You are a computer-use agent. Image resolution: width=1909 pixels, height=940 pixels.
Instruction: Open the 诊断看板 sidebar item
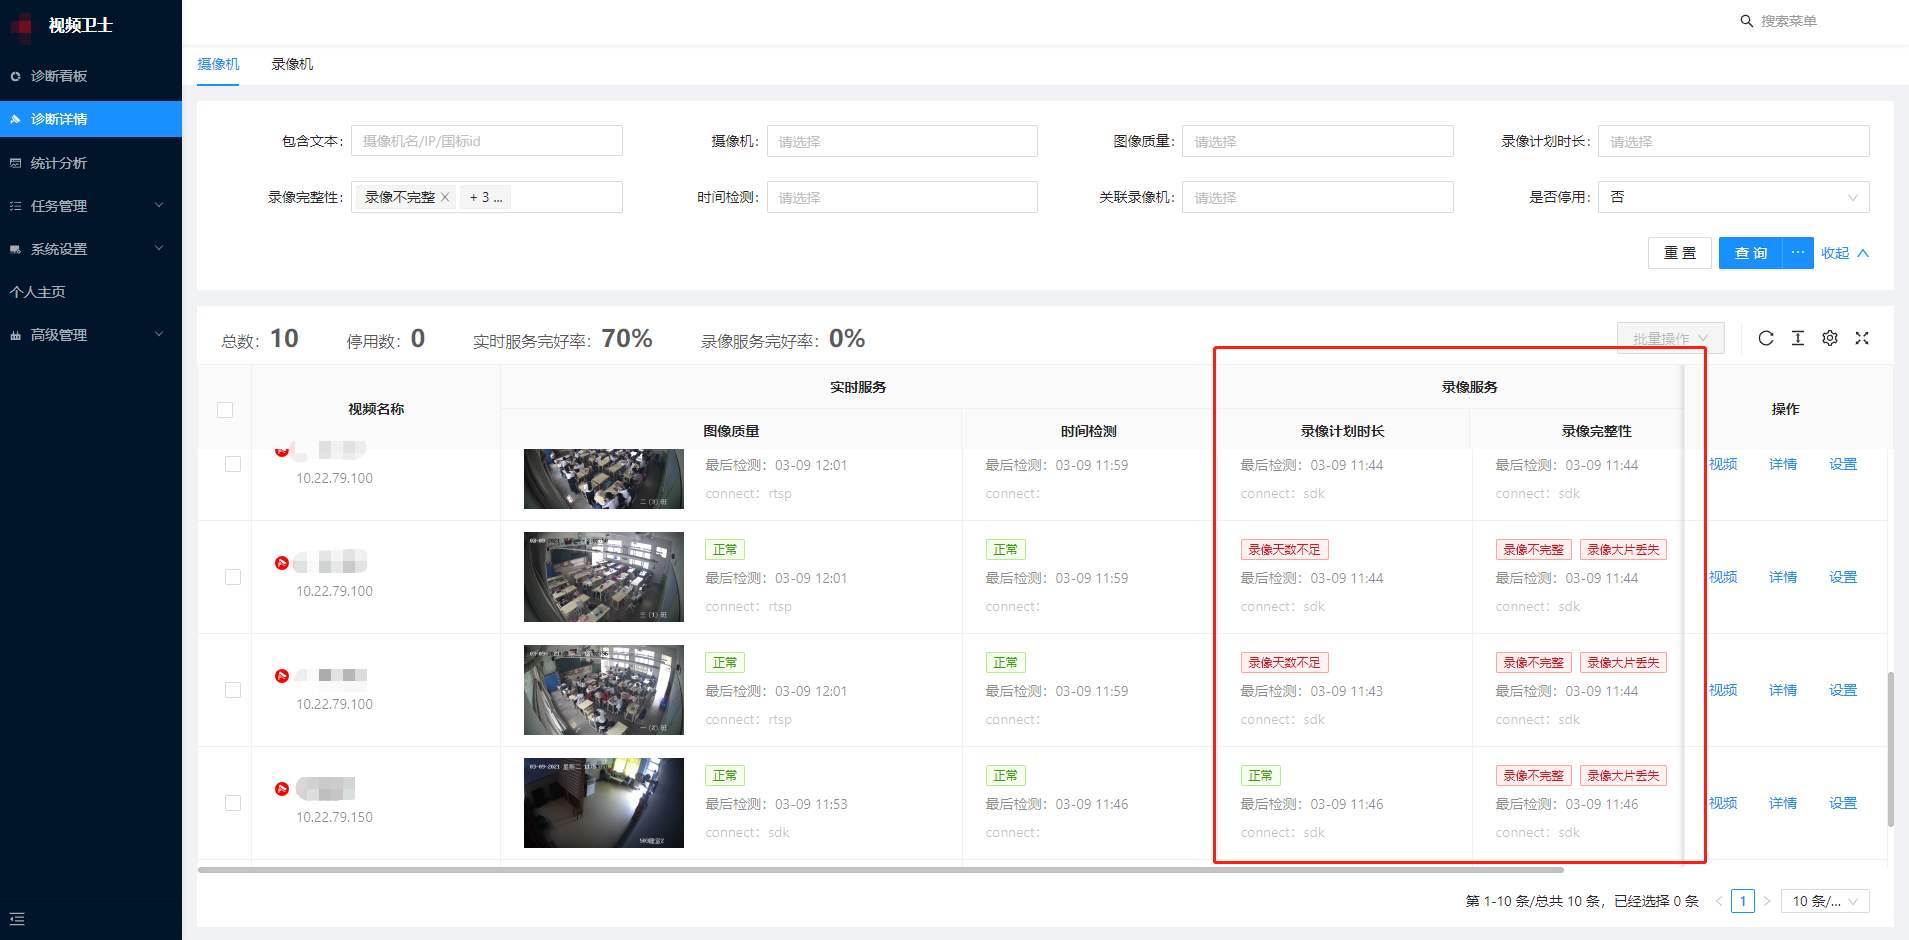59,76
